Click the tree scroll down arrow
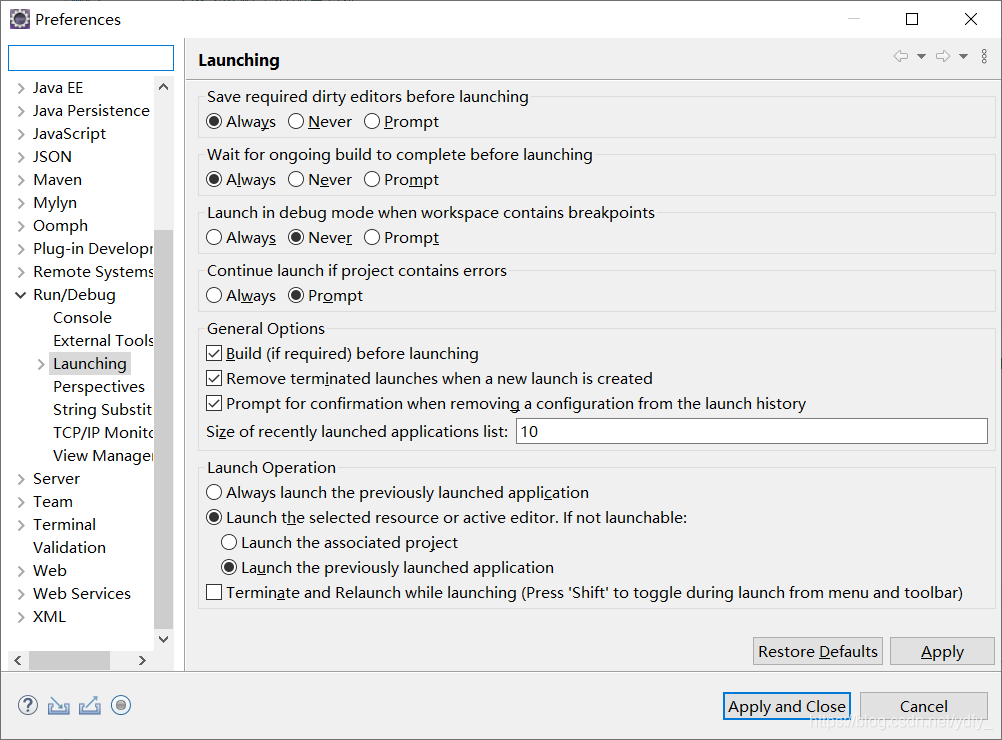The width and height of the screenshot is (1002, 740). click(164, 639)
